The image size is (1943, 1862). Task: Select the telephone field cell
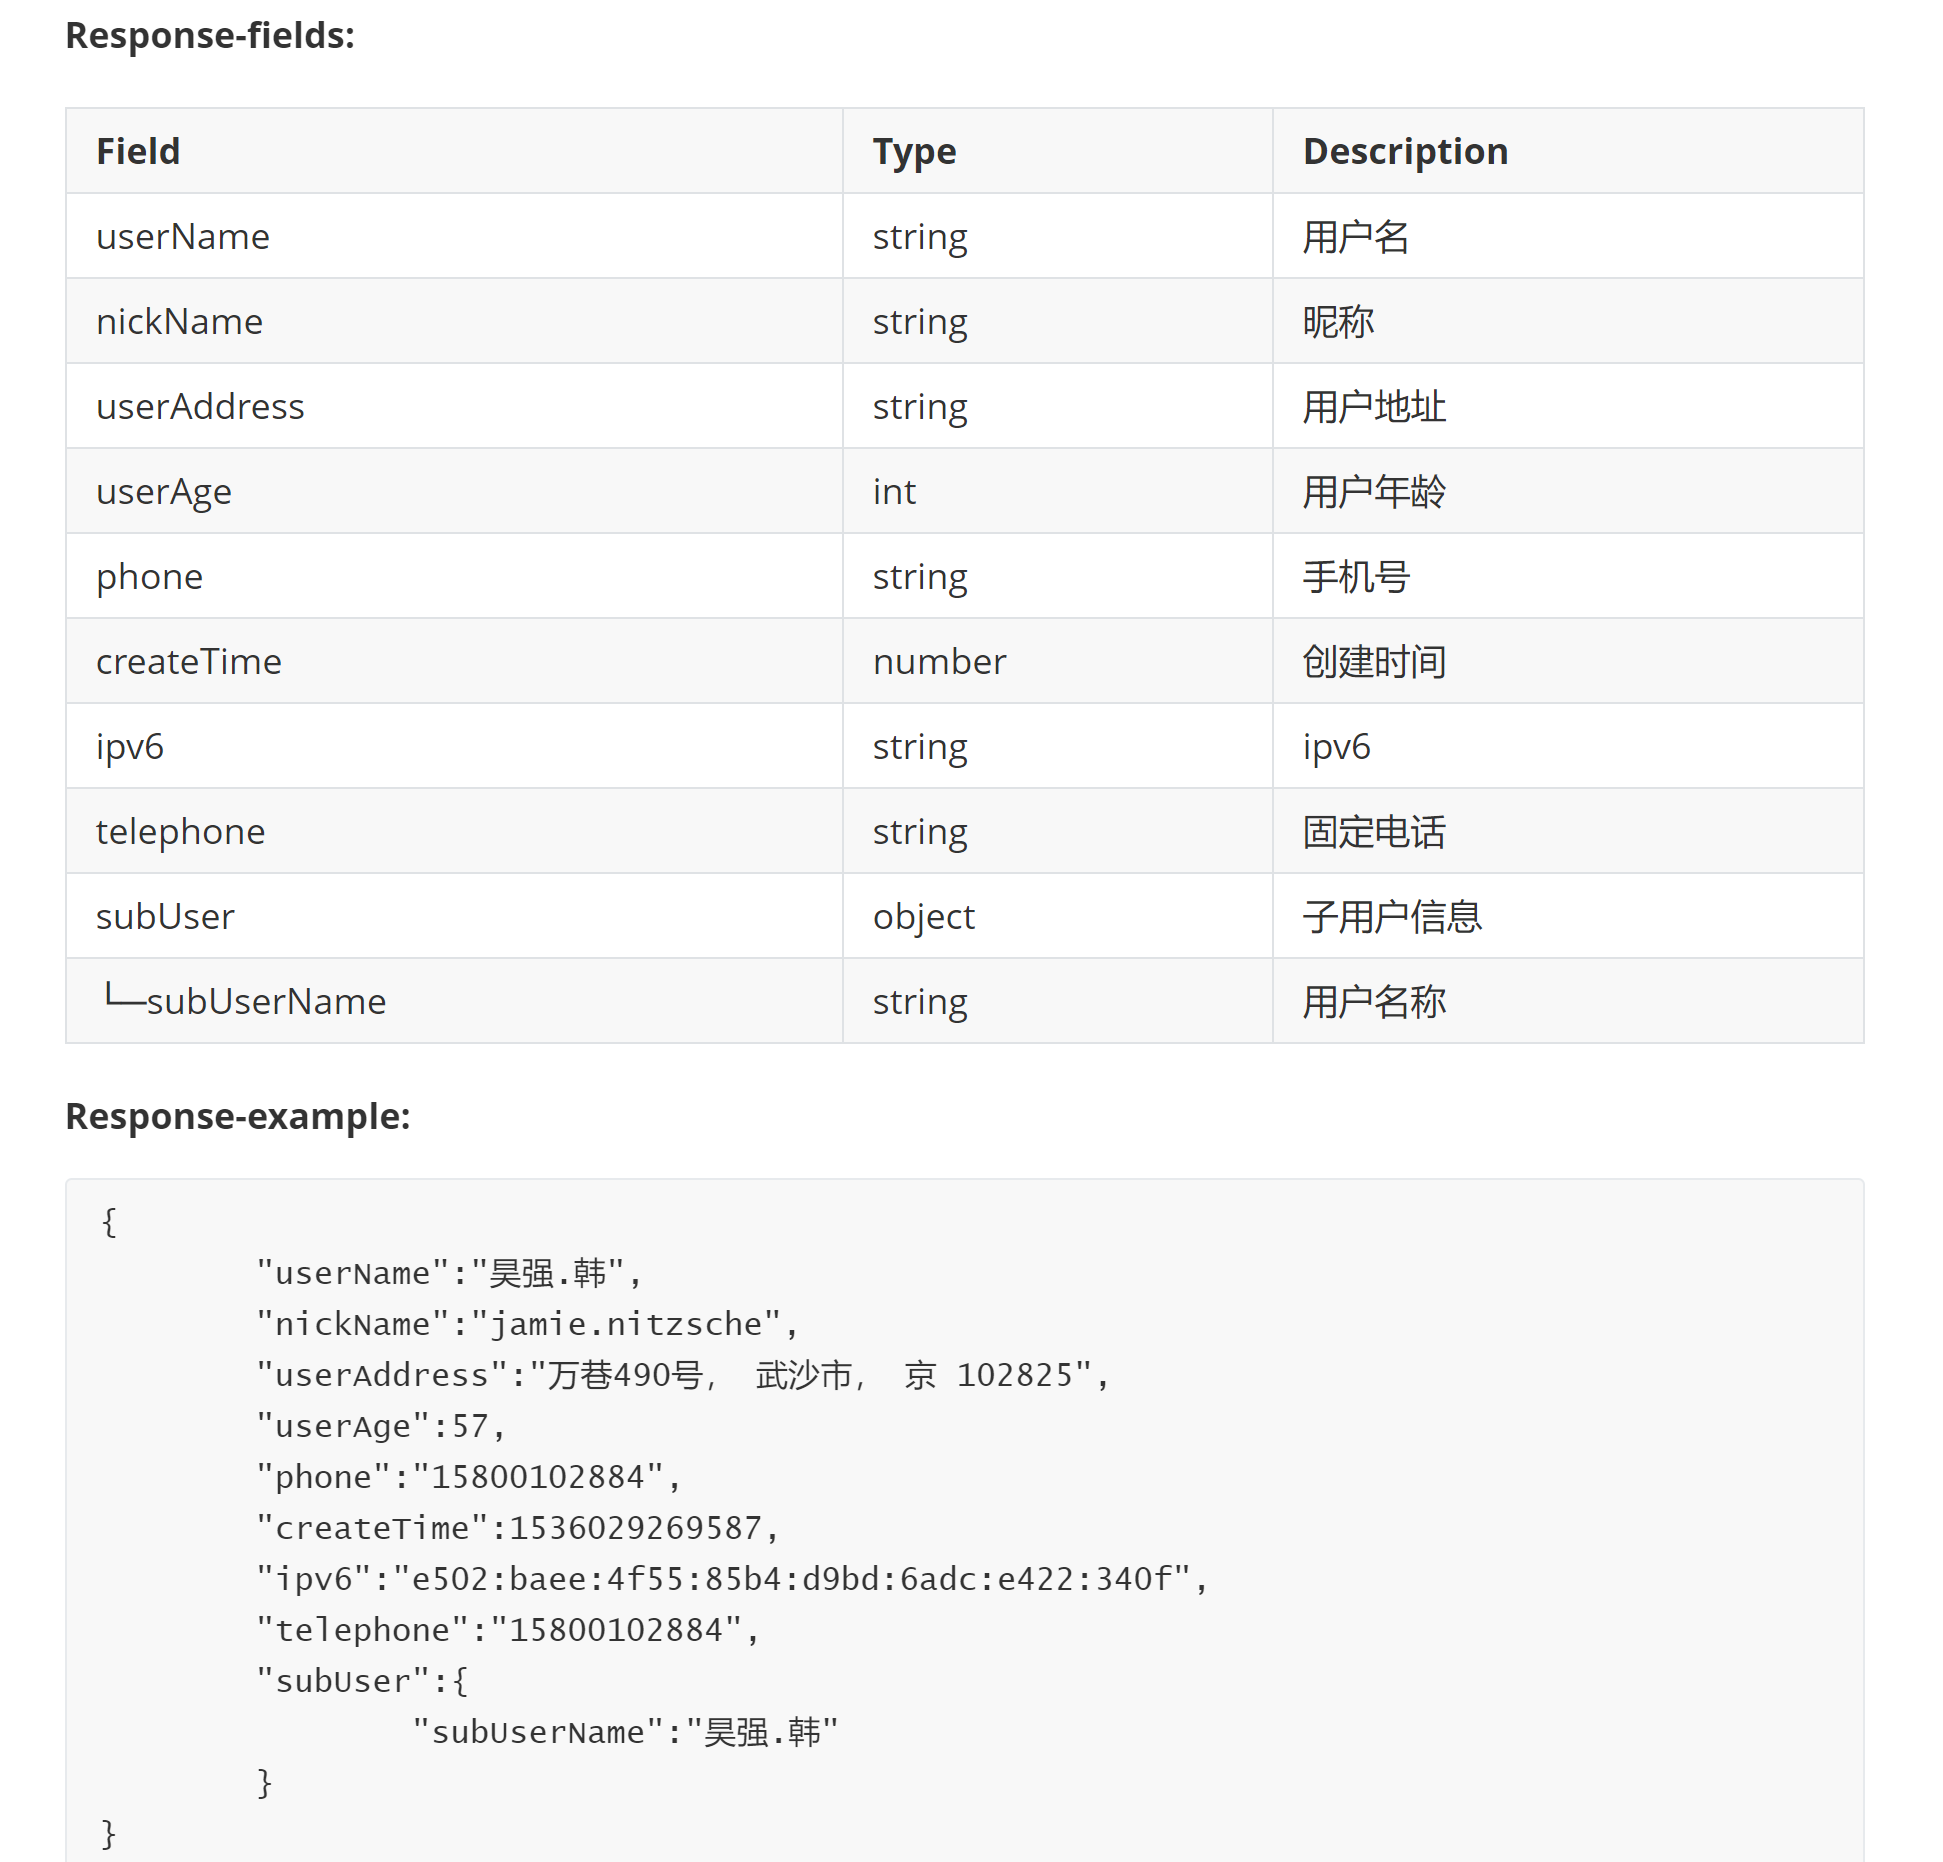(454, 832)
